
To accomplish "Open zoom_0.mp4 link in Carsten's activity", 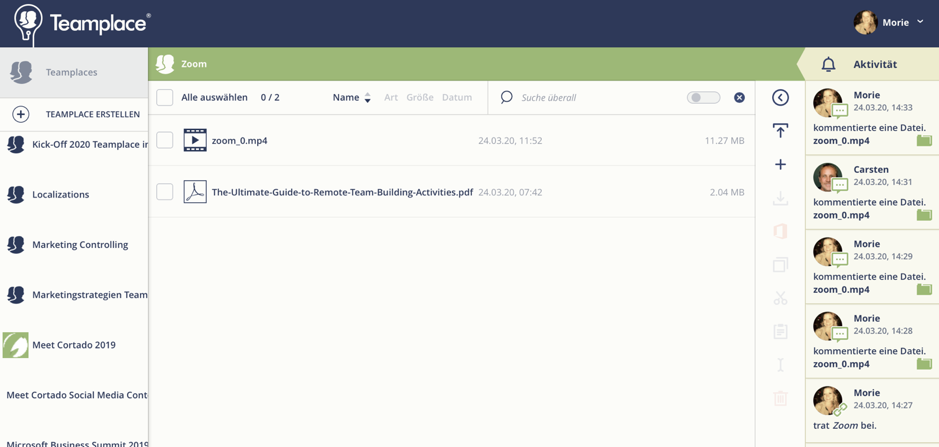I will coord(841,215).
